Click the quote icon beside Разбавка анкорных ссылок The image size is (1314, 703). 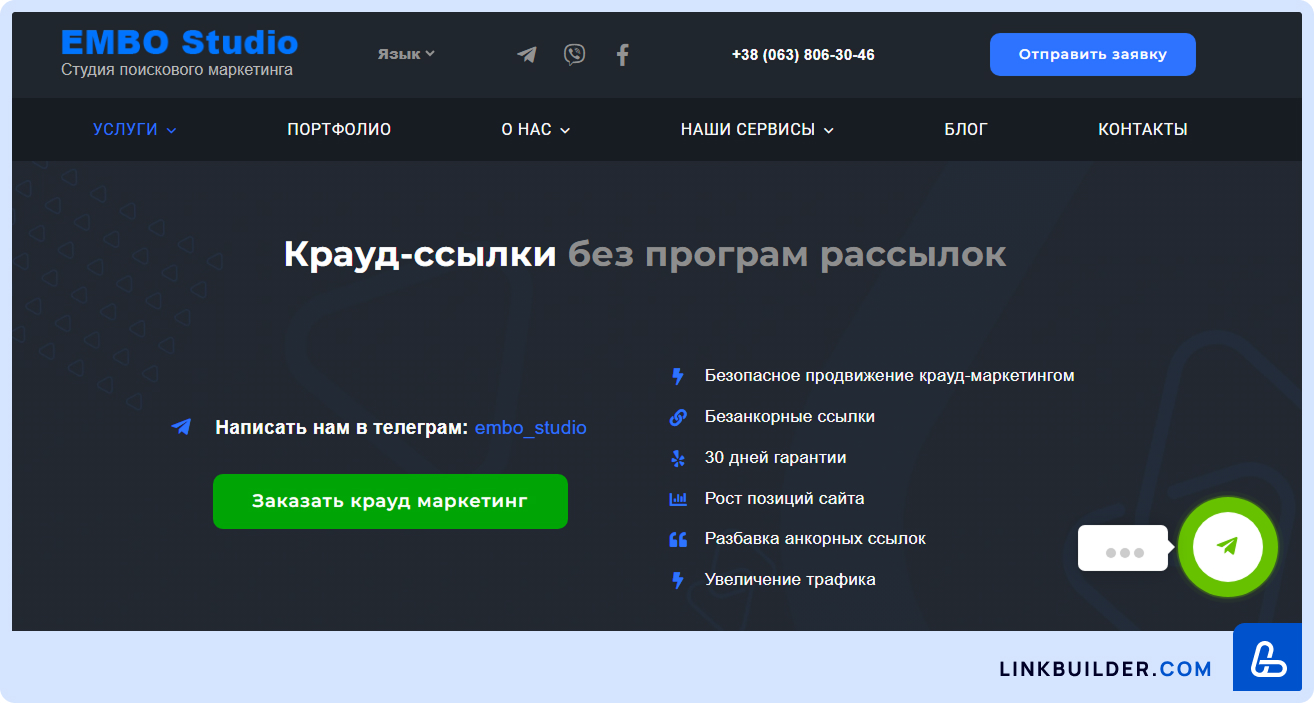tap(678, 539)
